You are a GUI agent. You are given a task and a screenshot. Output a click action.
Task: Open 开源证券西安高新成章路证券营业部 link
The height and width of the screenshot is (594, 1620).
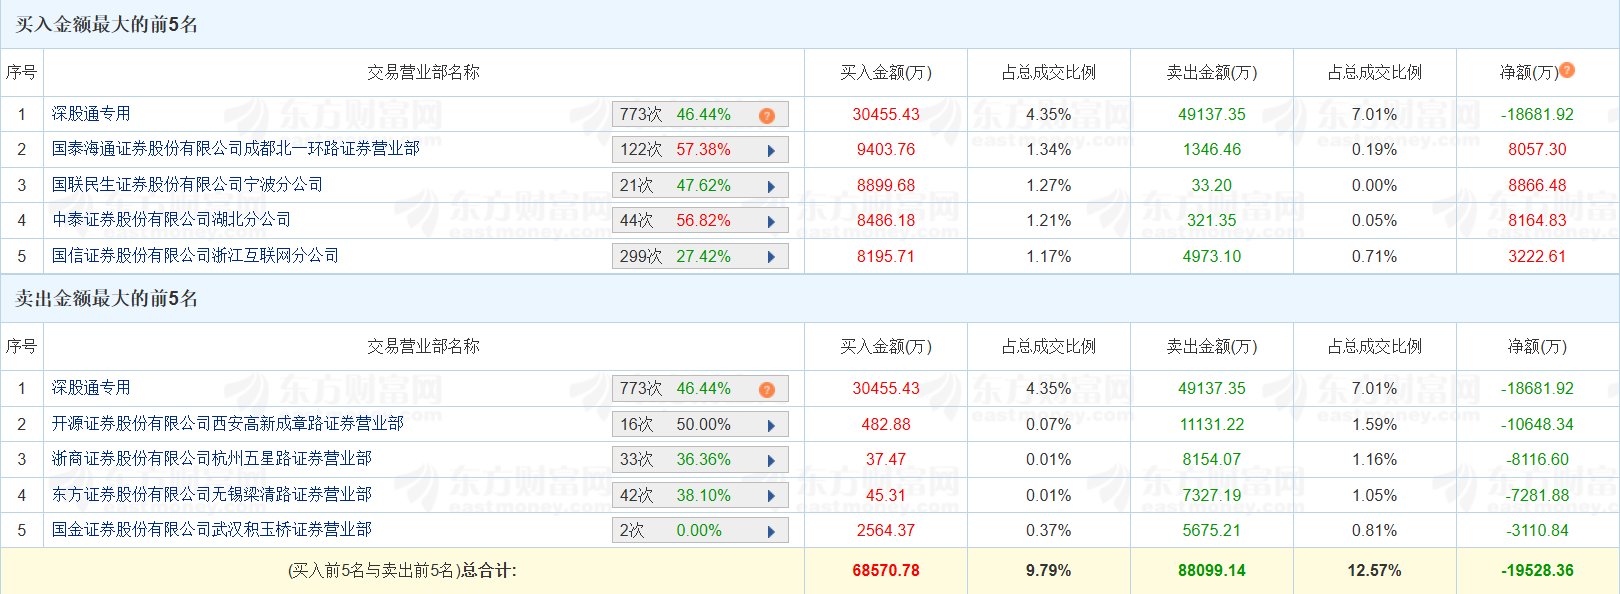tap(227, 424)
